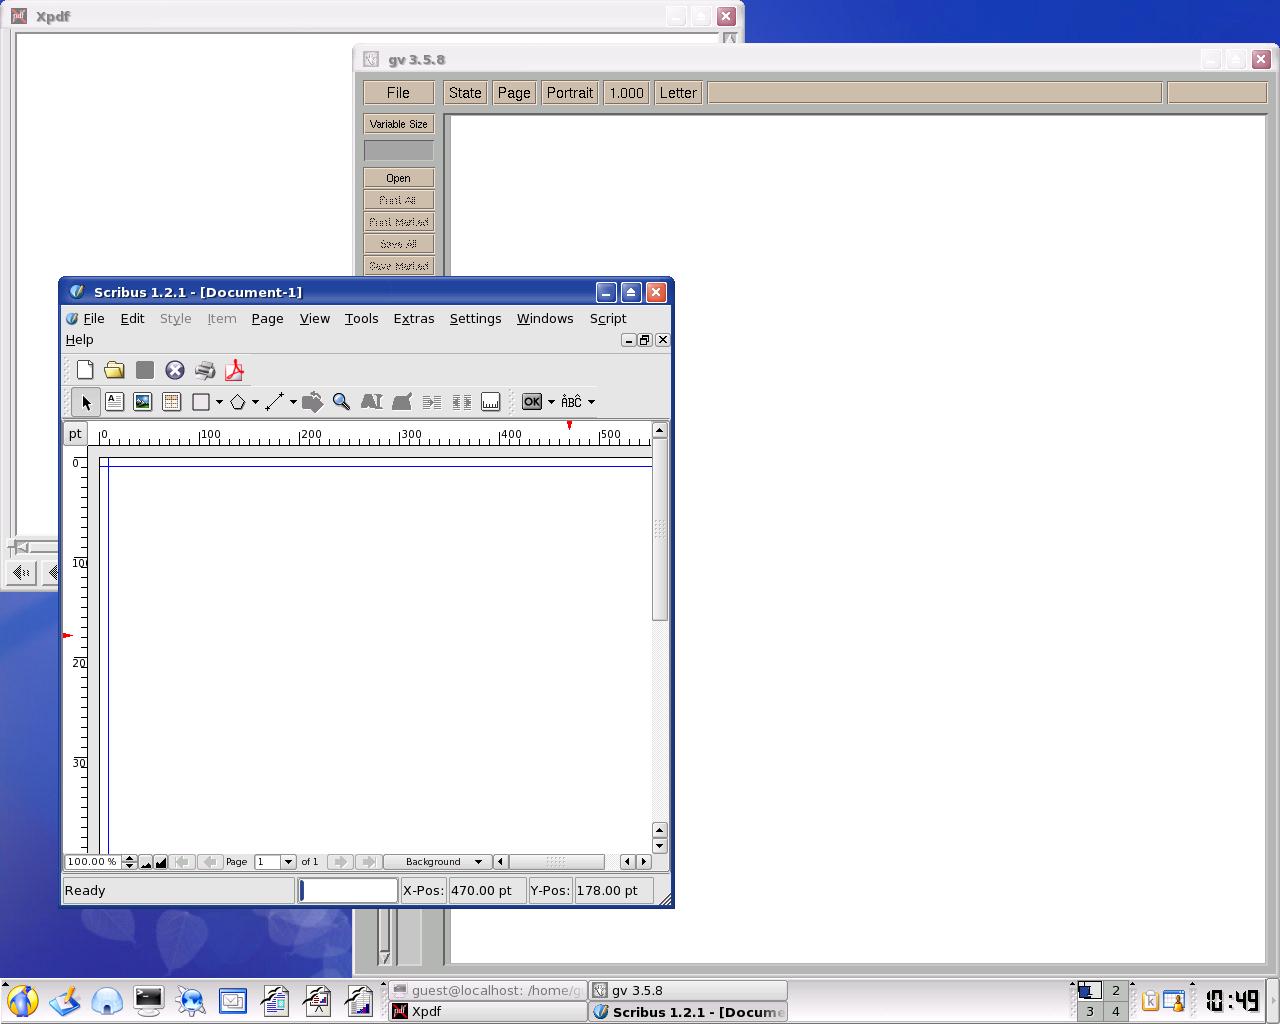Click the Unlink Text Frames icon
Viewport: 1280px width, 1024px height.
click(461, 402)
